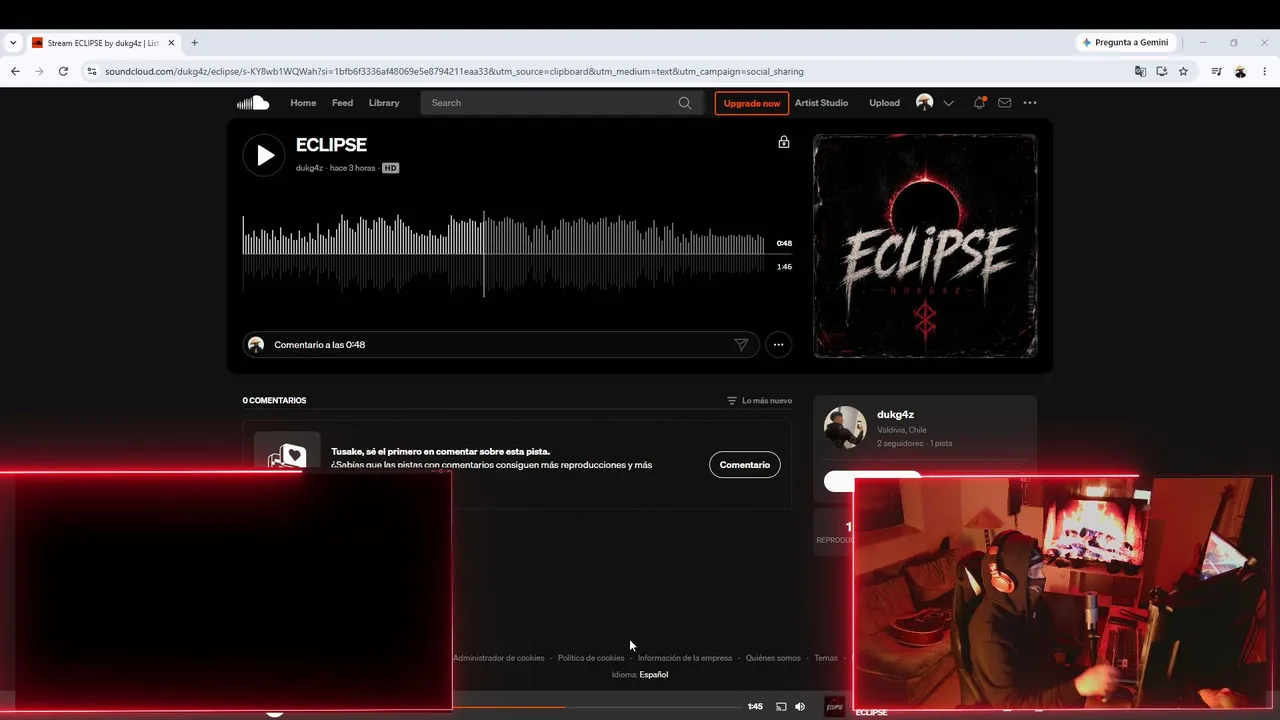Play the ECLIPSE track

pyautogui.click(x=264, y=155)
